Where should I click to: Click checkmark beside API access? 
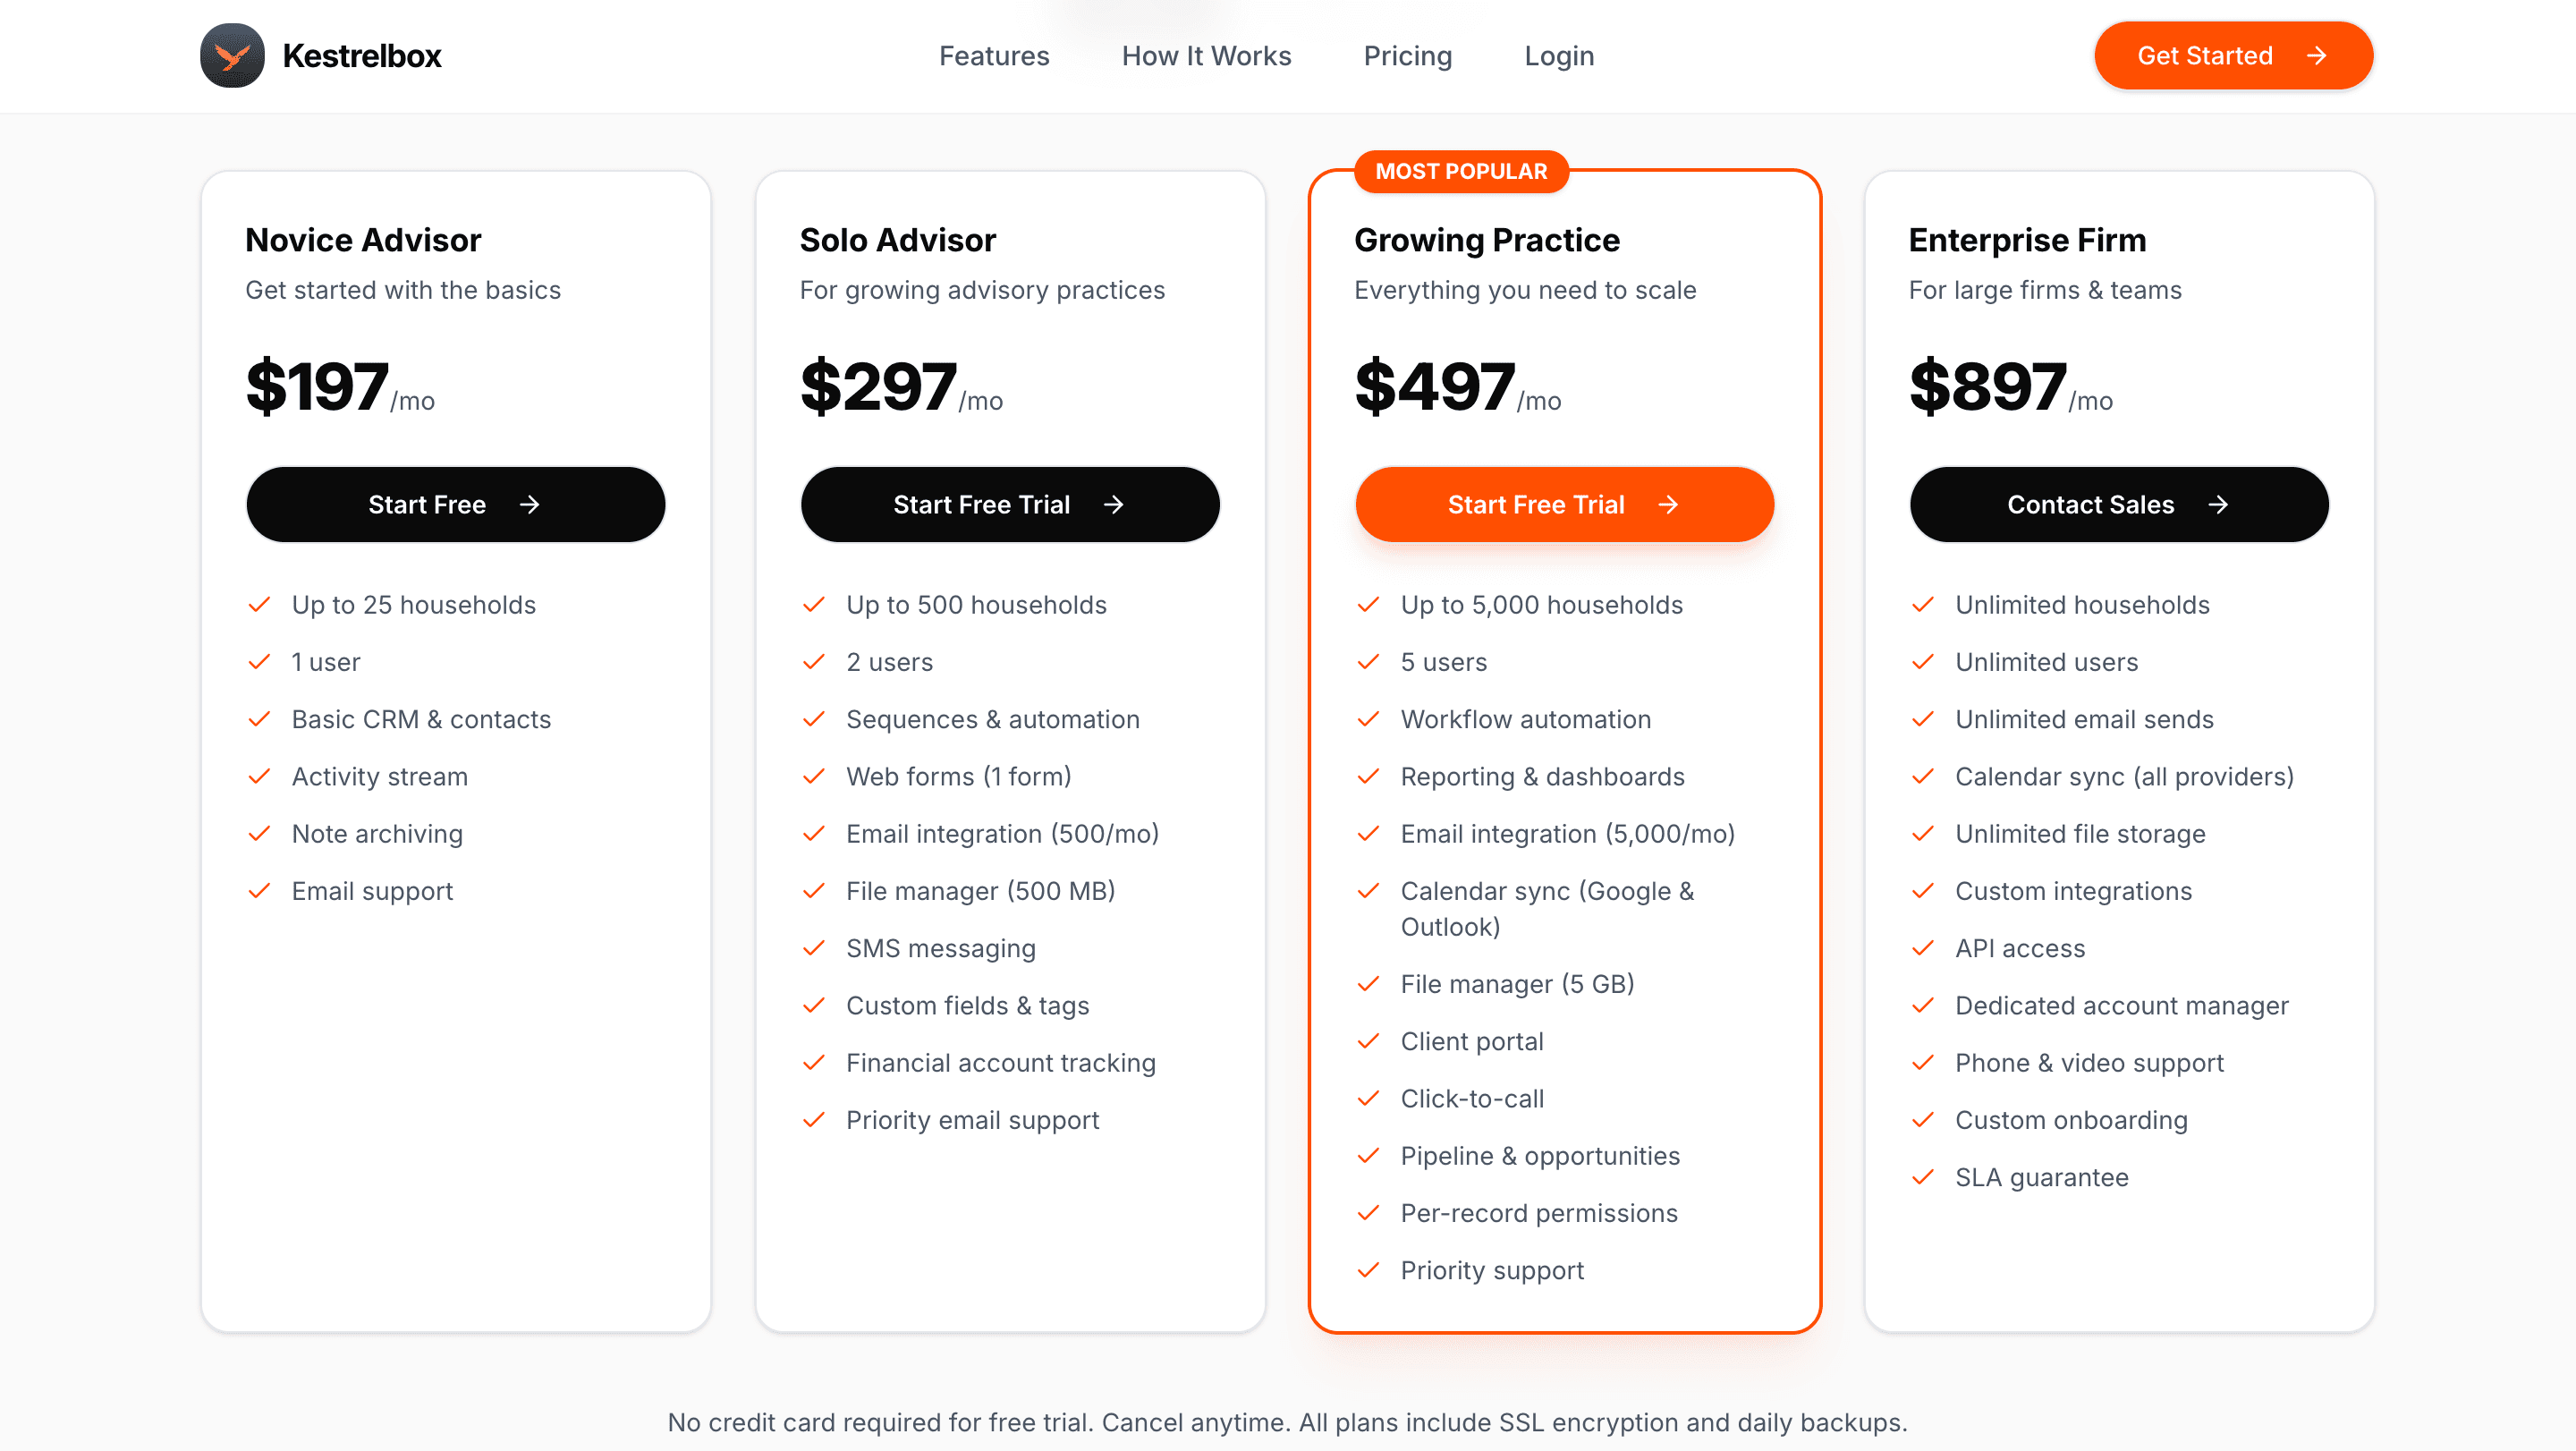click(x=1923, y=948)
